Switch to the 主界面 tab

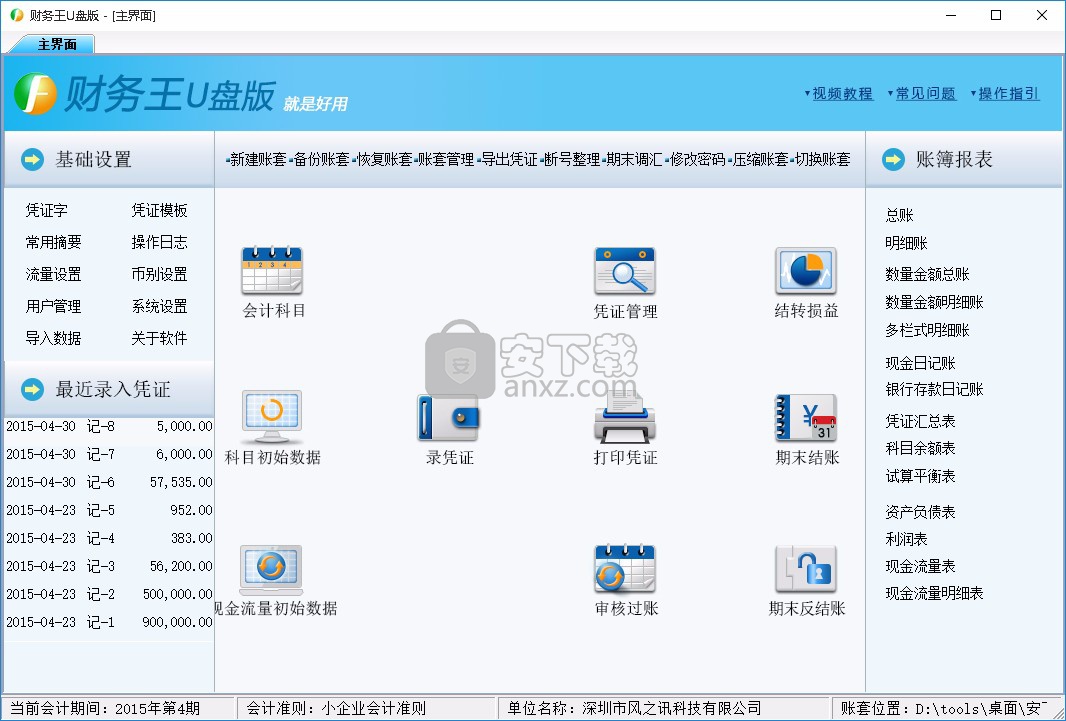coord(56,44)
